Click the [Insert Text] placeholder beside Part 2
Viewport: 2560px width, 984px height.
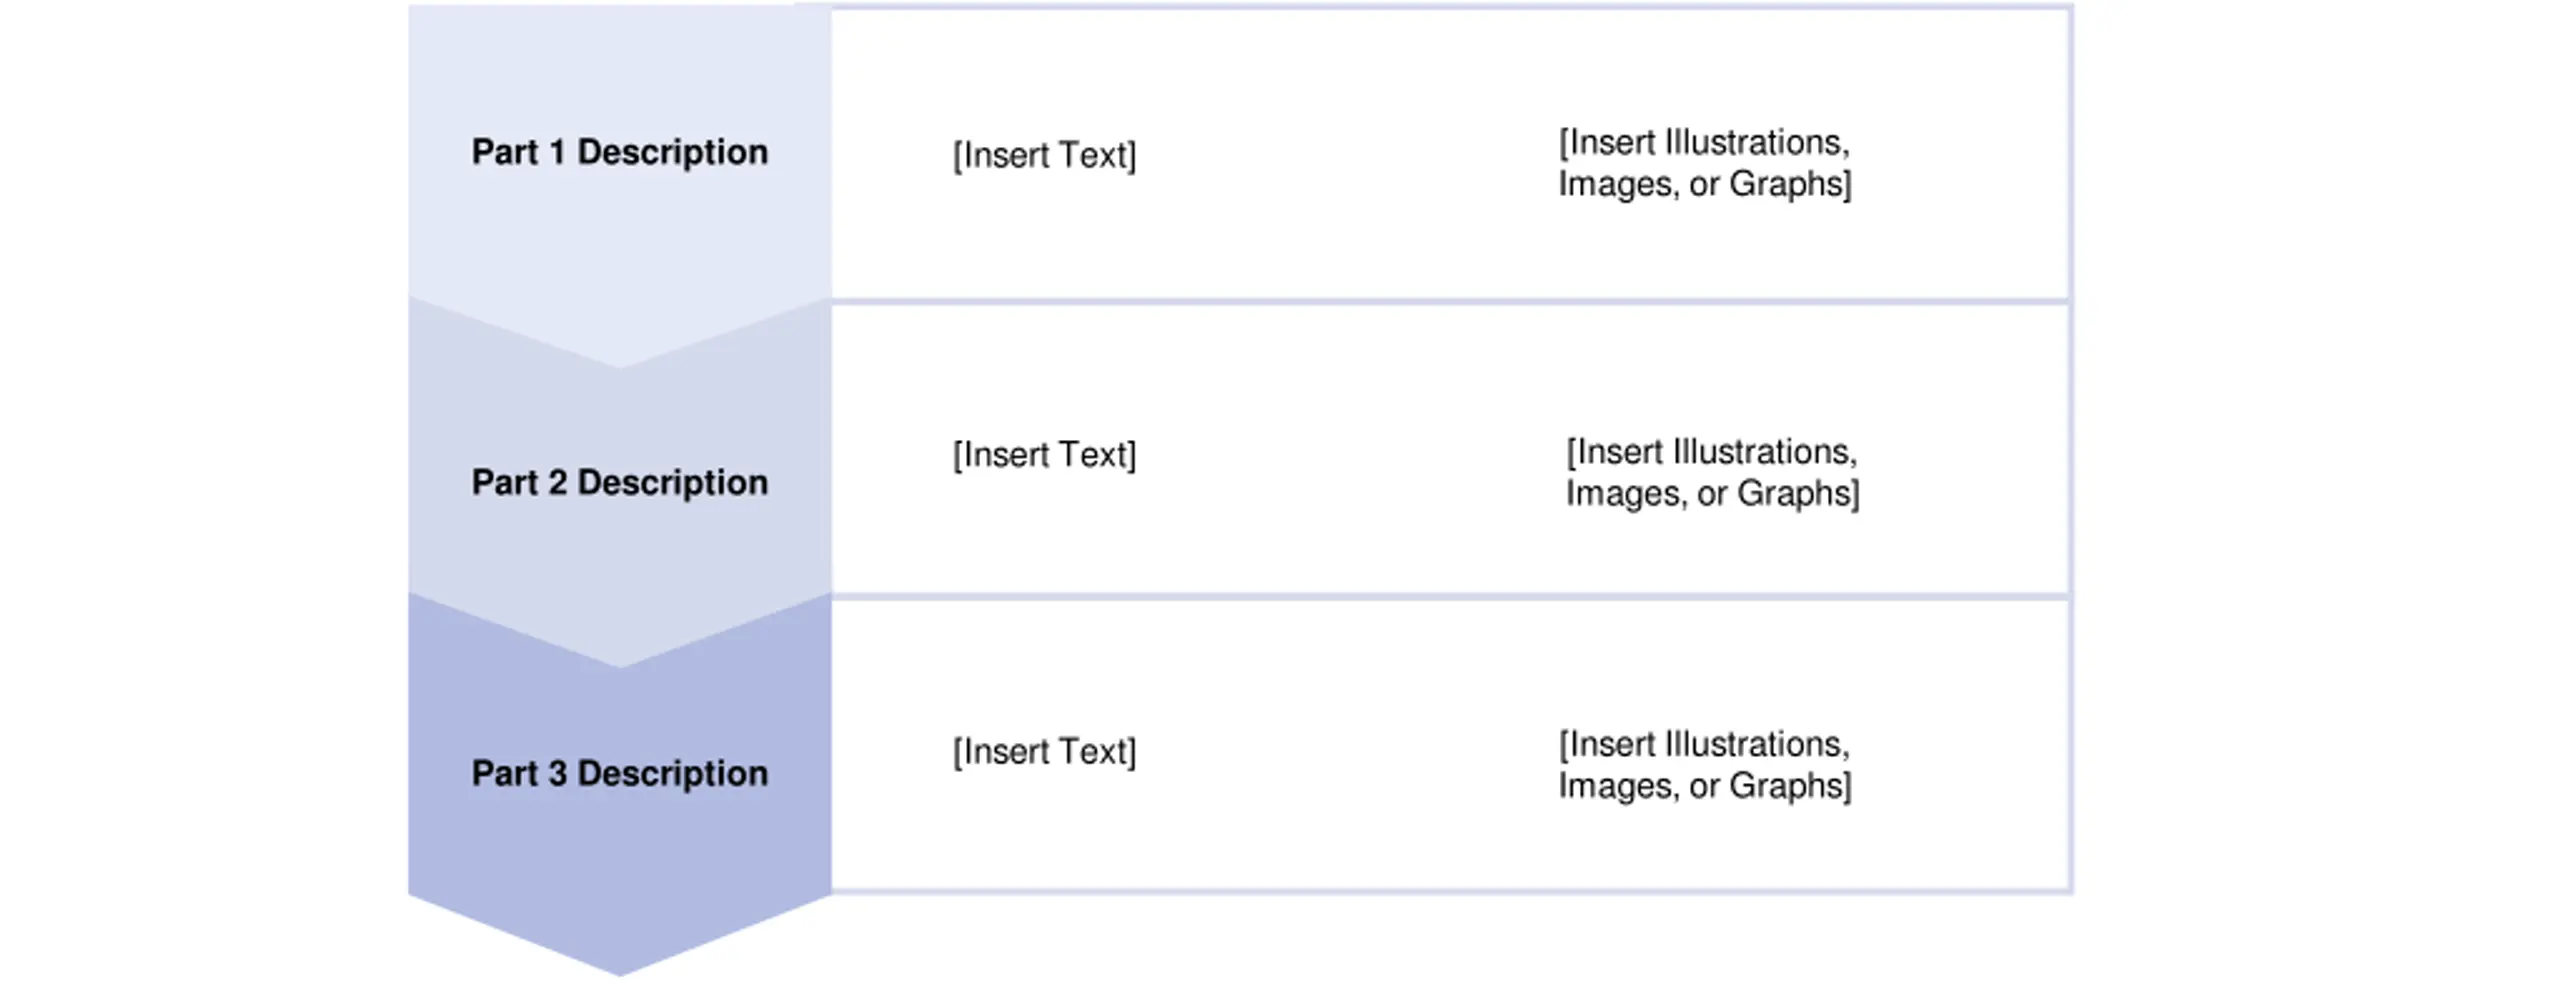point(1044,454)
